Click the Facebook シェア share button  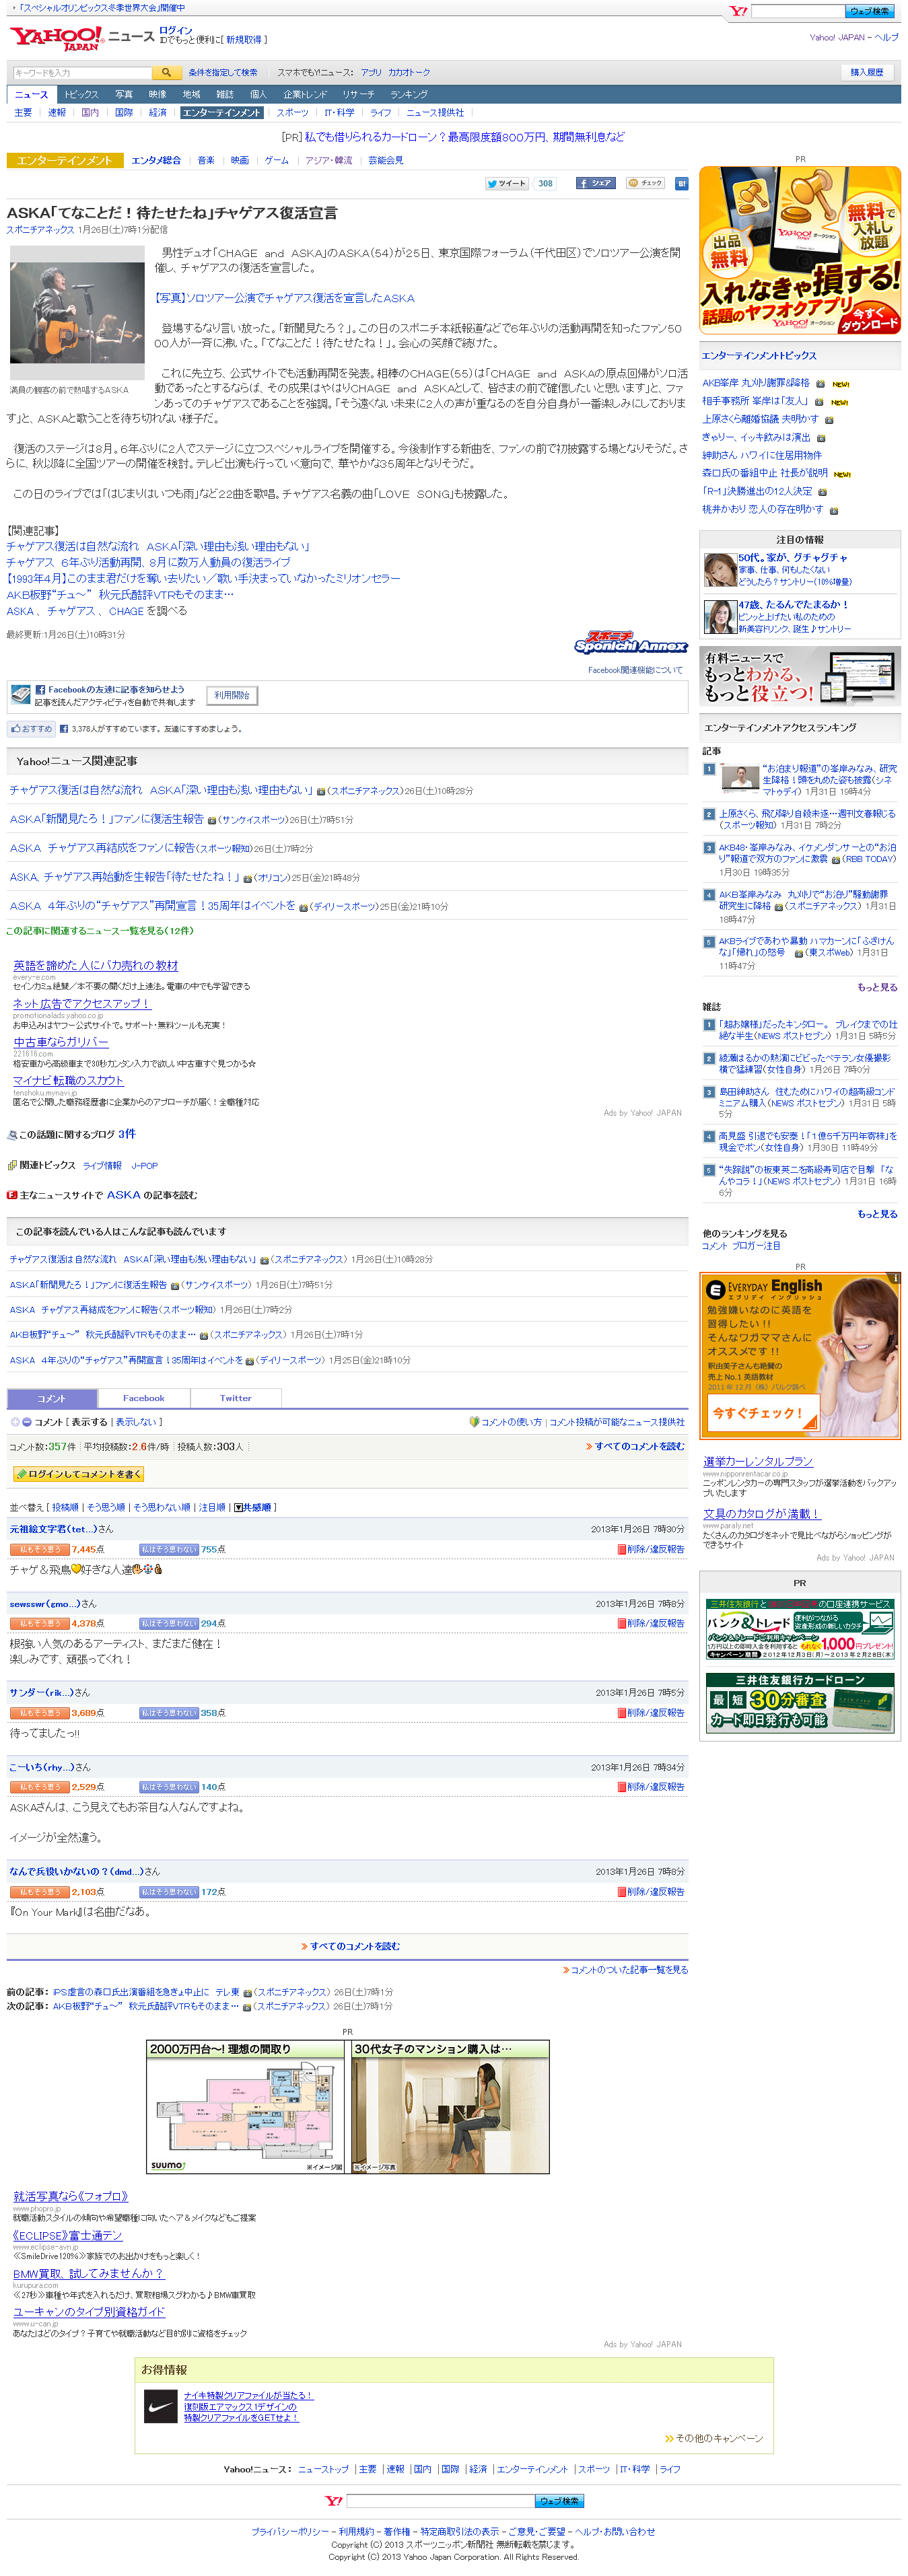[595, 183]
